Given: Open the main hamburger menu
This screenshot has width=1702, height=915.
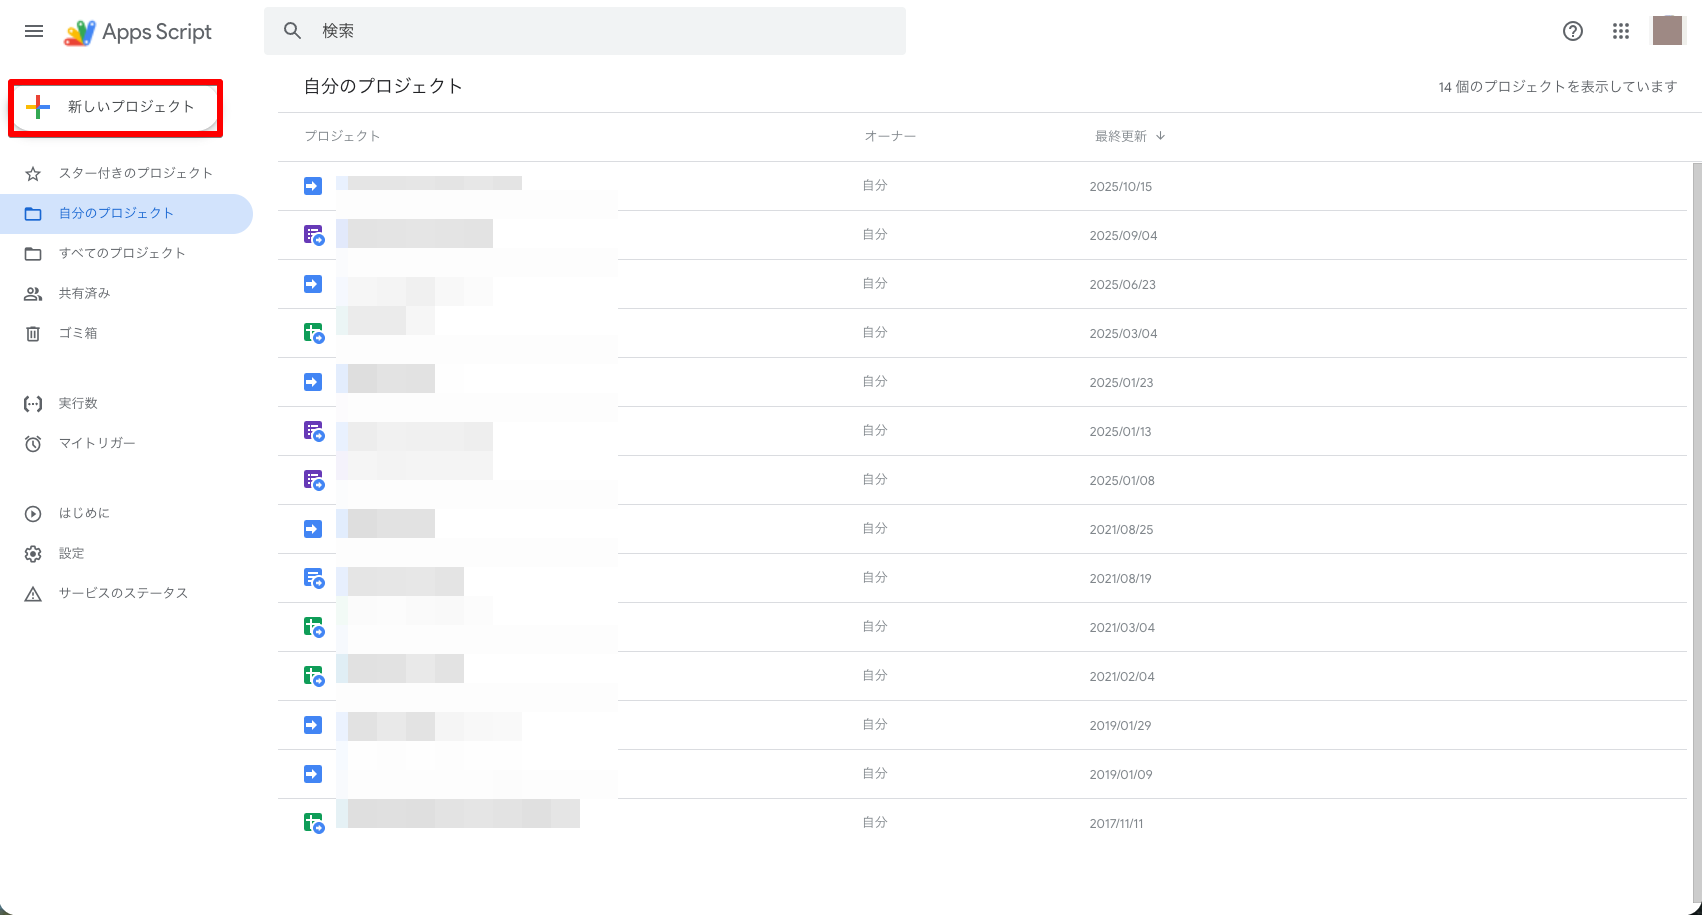Looking at the screenshot, I should [34, 31].
